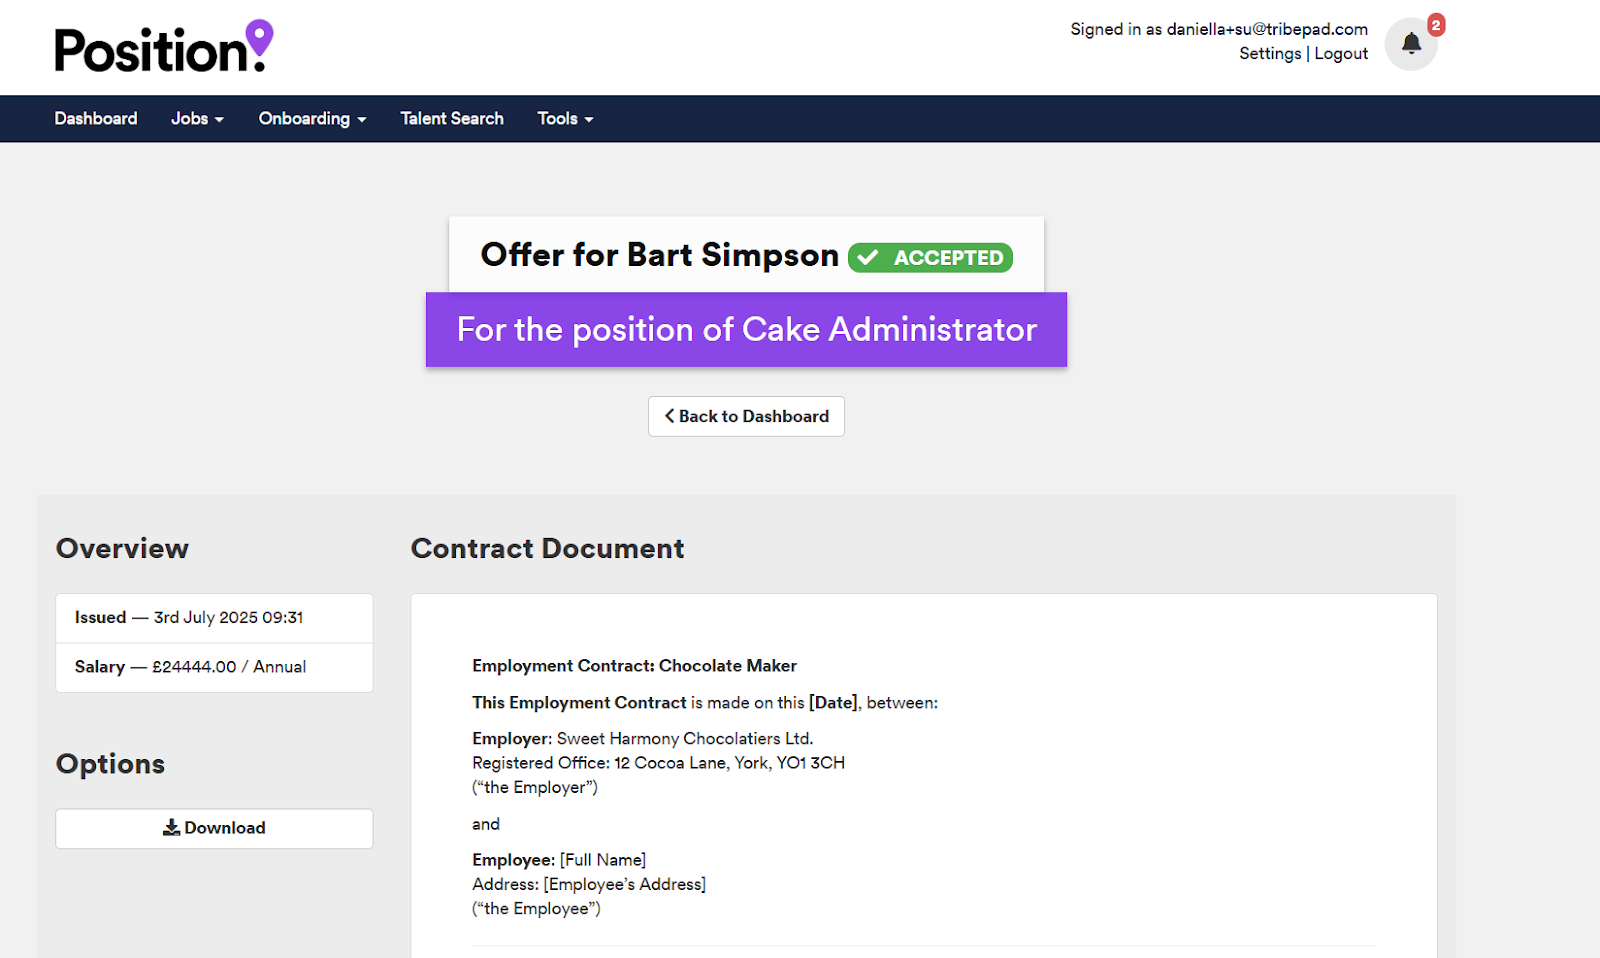Click the green Accepted checkmark badge
1600x958 pixels.
click(930, 258)
